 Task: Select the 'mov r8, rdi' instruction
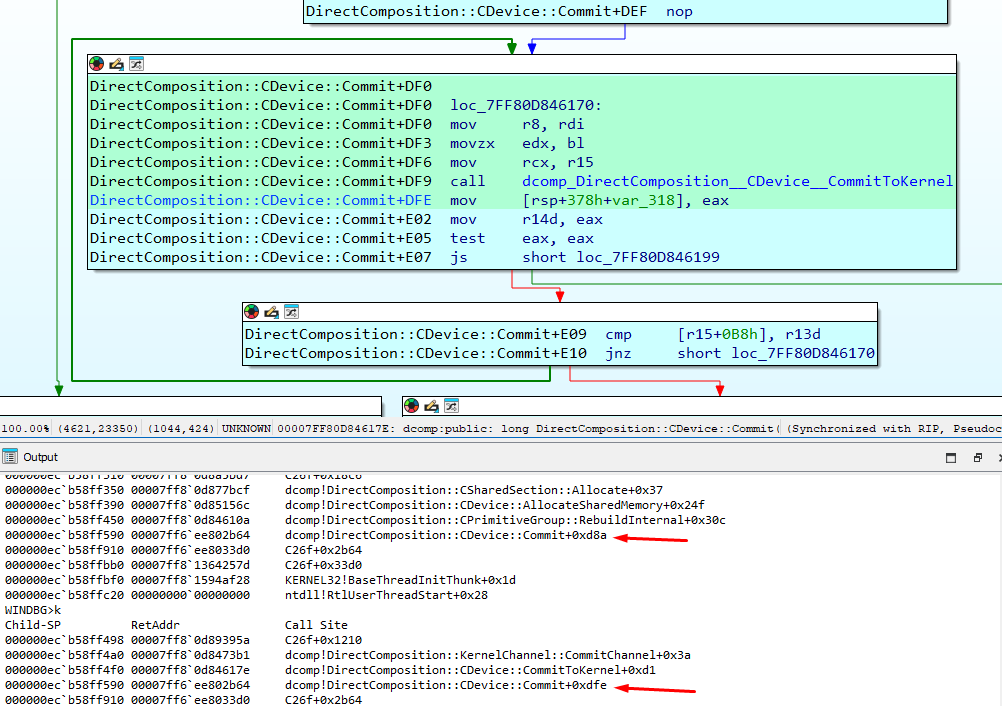[517, 125]
